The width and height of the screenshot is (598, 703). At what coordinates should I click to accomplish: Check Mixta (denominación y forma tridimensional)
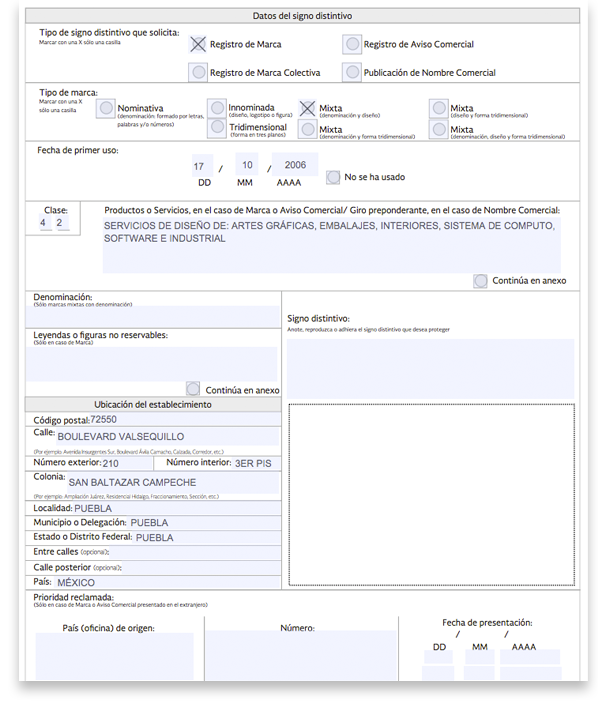click(x=308, y=129)
